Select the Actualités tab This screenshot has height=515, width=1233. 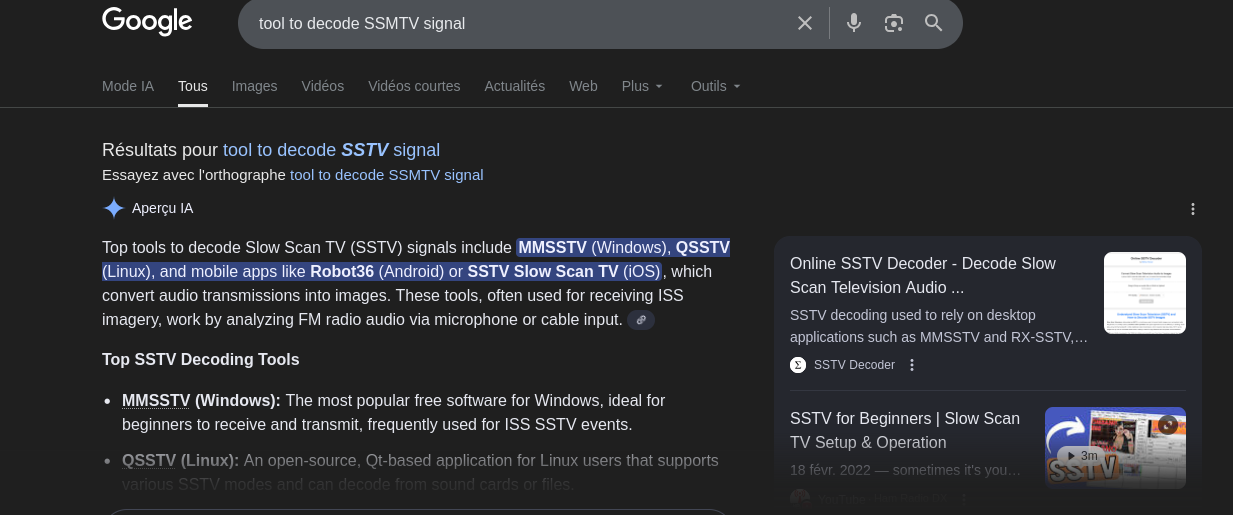(514, 86)
